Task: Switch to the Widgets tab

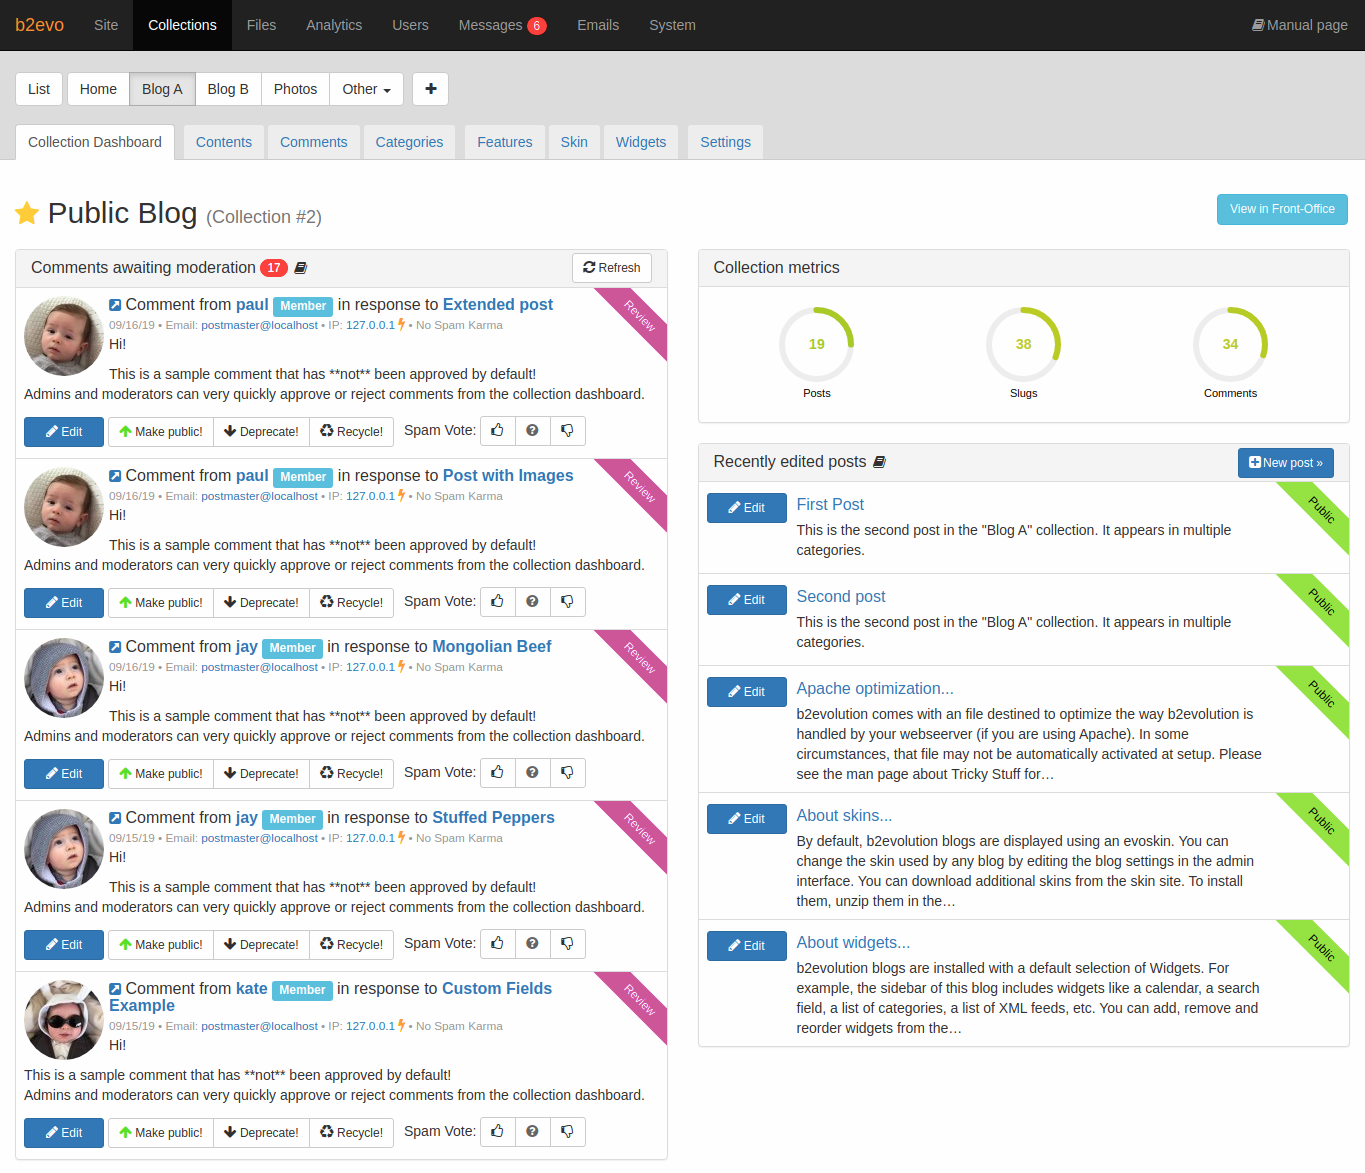Action: (641, 142)
